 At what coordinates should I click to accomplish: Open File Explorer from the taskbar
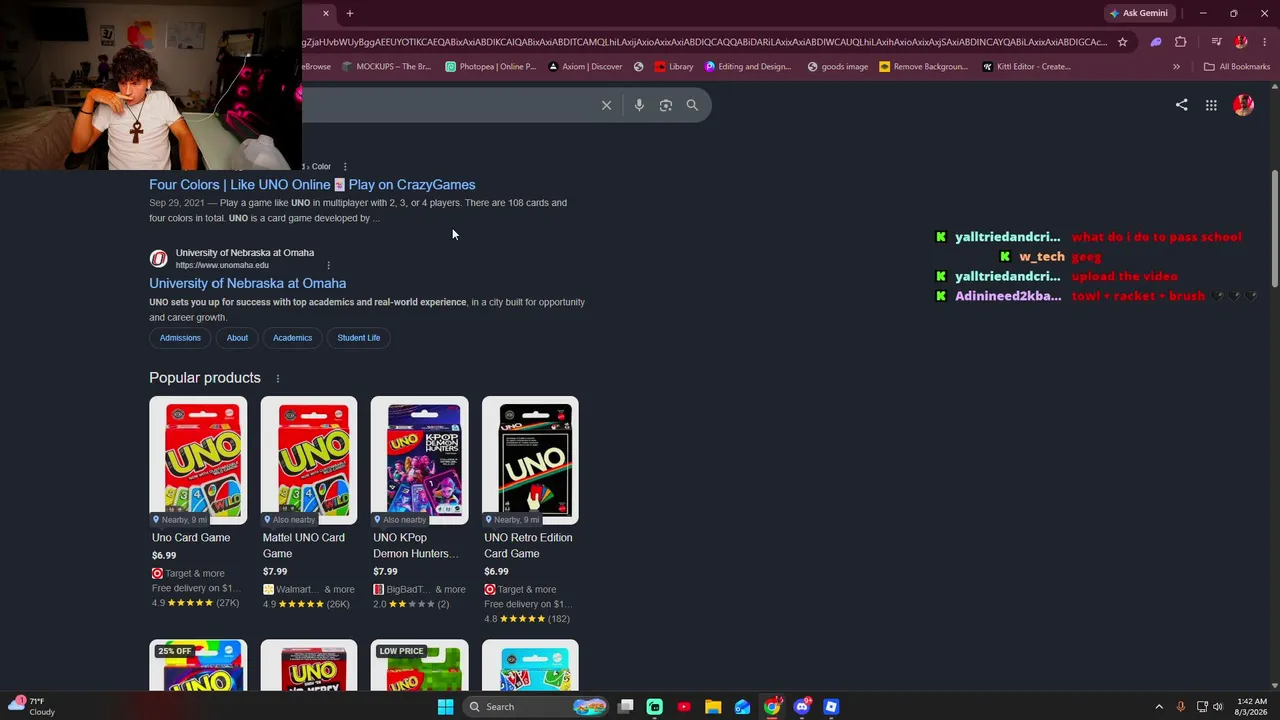(713, 707)
